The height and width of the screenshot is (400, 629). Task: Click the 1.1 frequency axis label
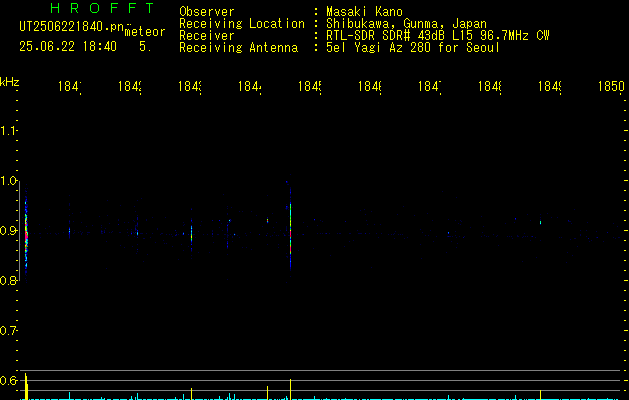tap(8, 131)
